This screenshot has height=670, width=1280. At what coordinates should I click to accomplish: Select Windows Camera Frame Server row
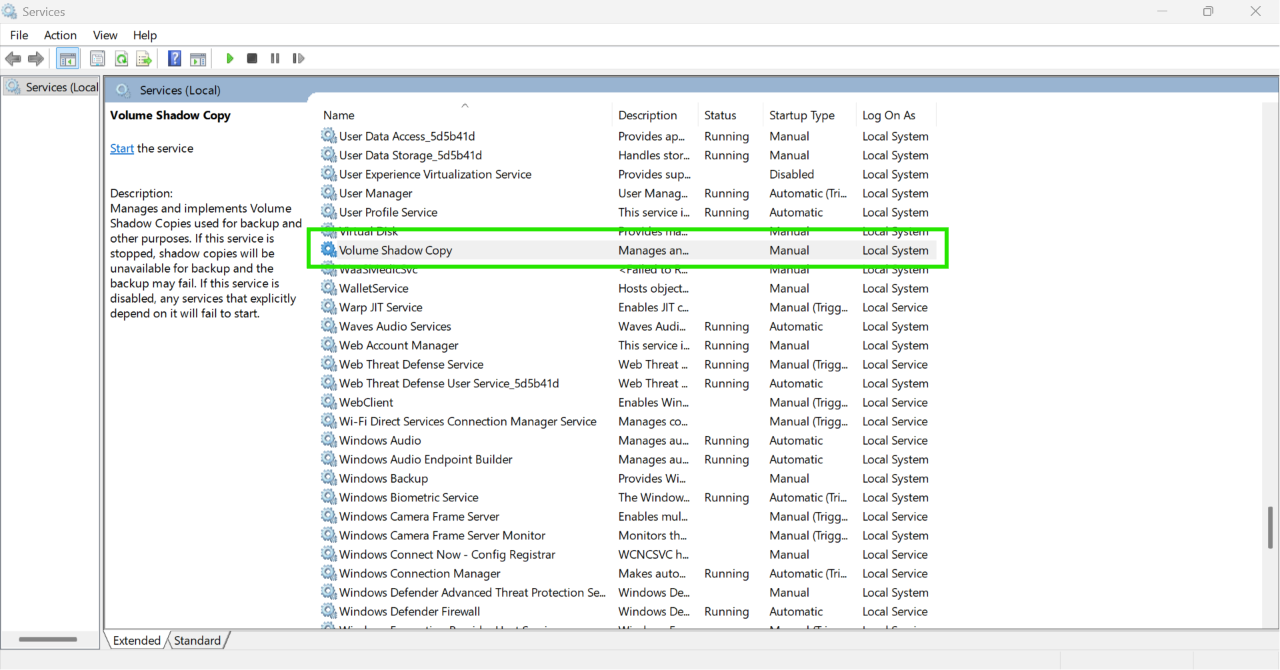(x=627, y=516)
